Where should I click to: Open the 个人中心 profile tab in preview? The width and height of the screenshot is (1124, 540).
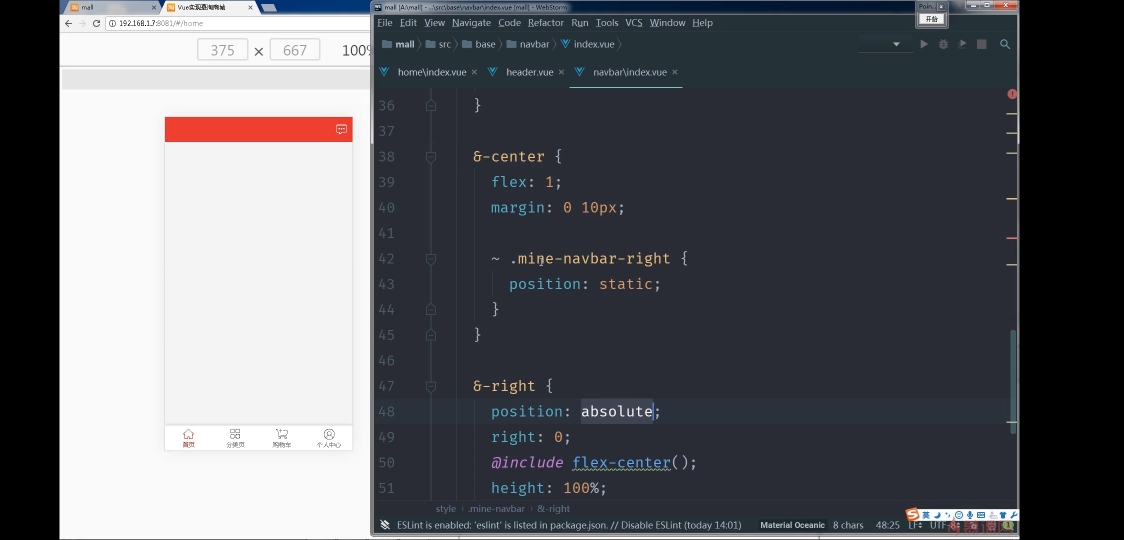pyautogui.click(x=329, y=438)
